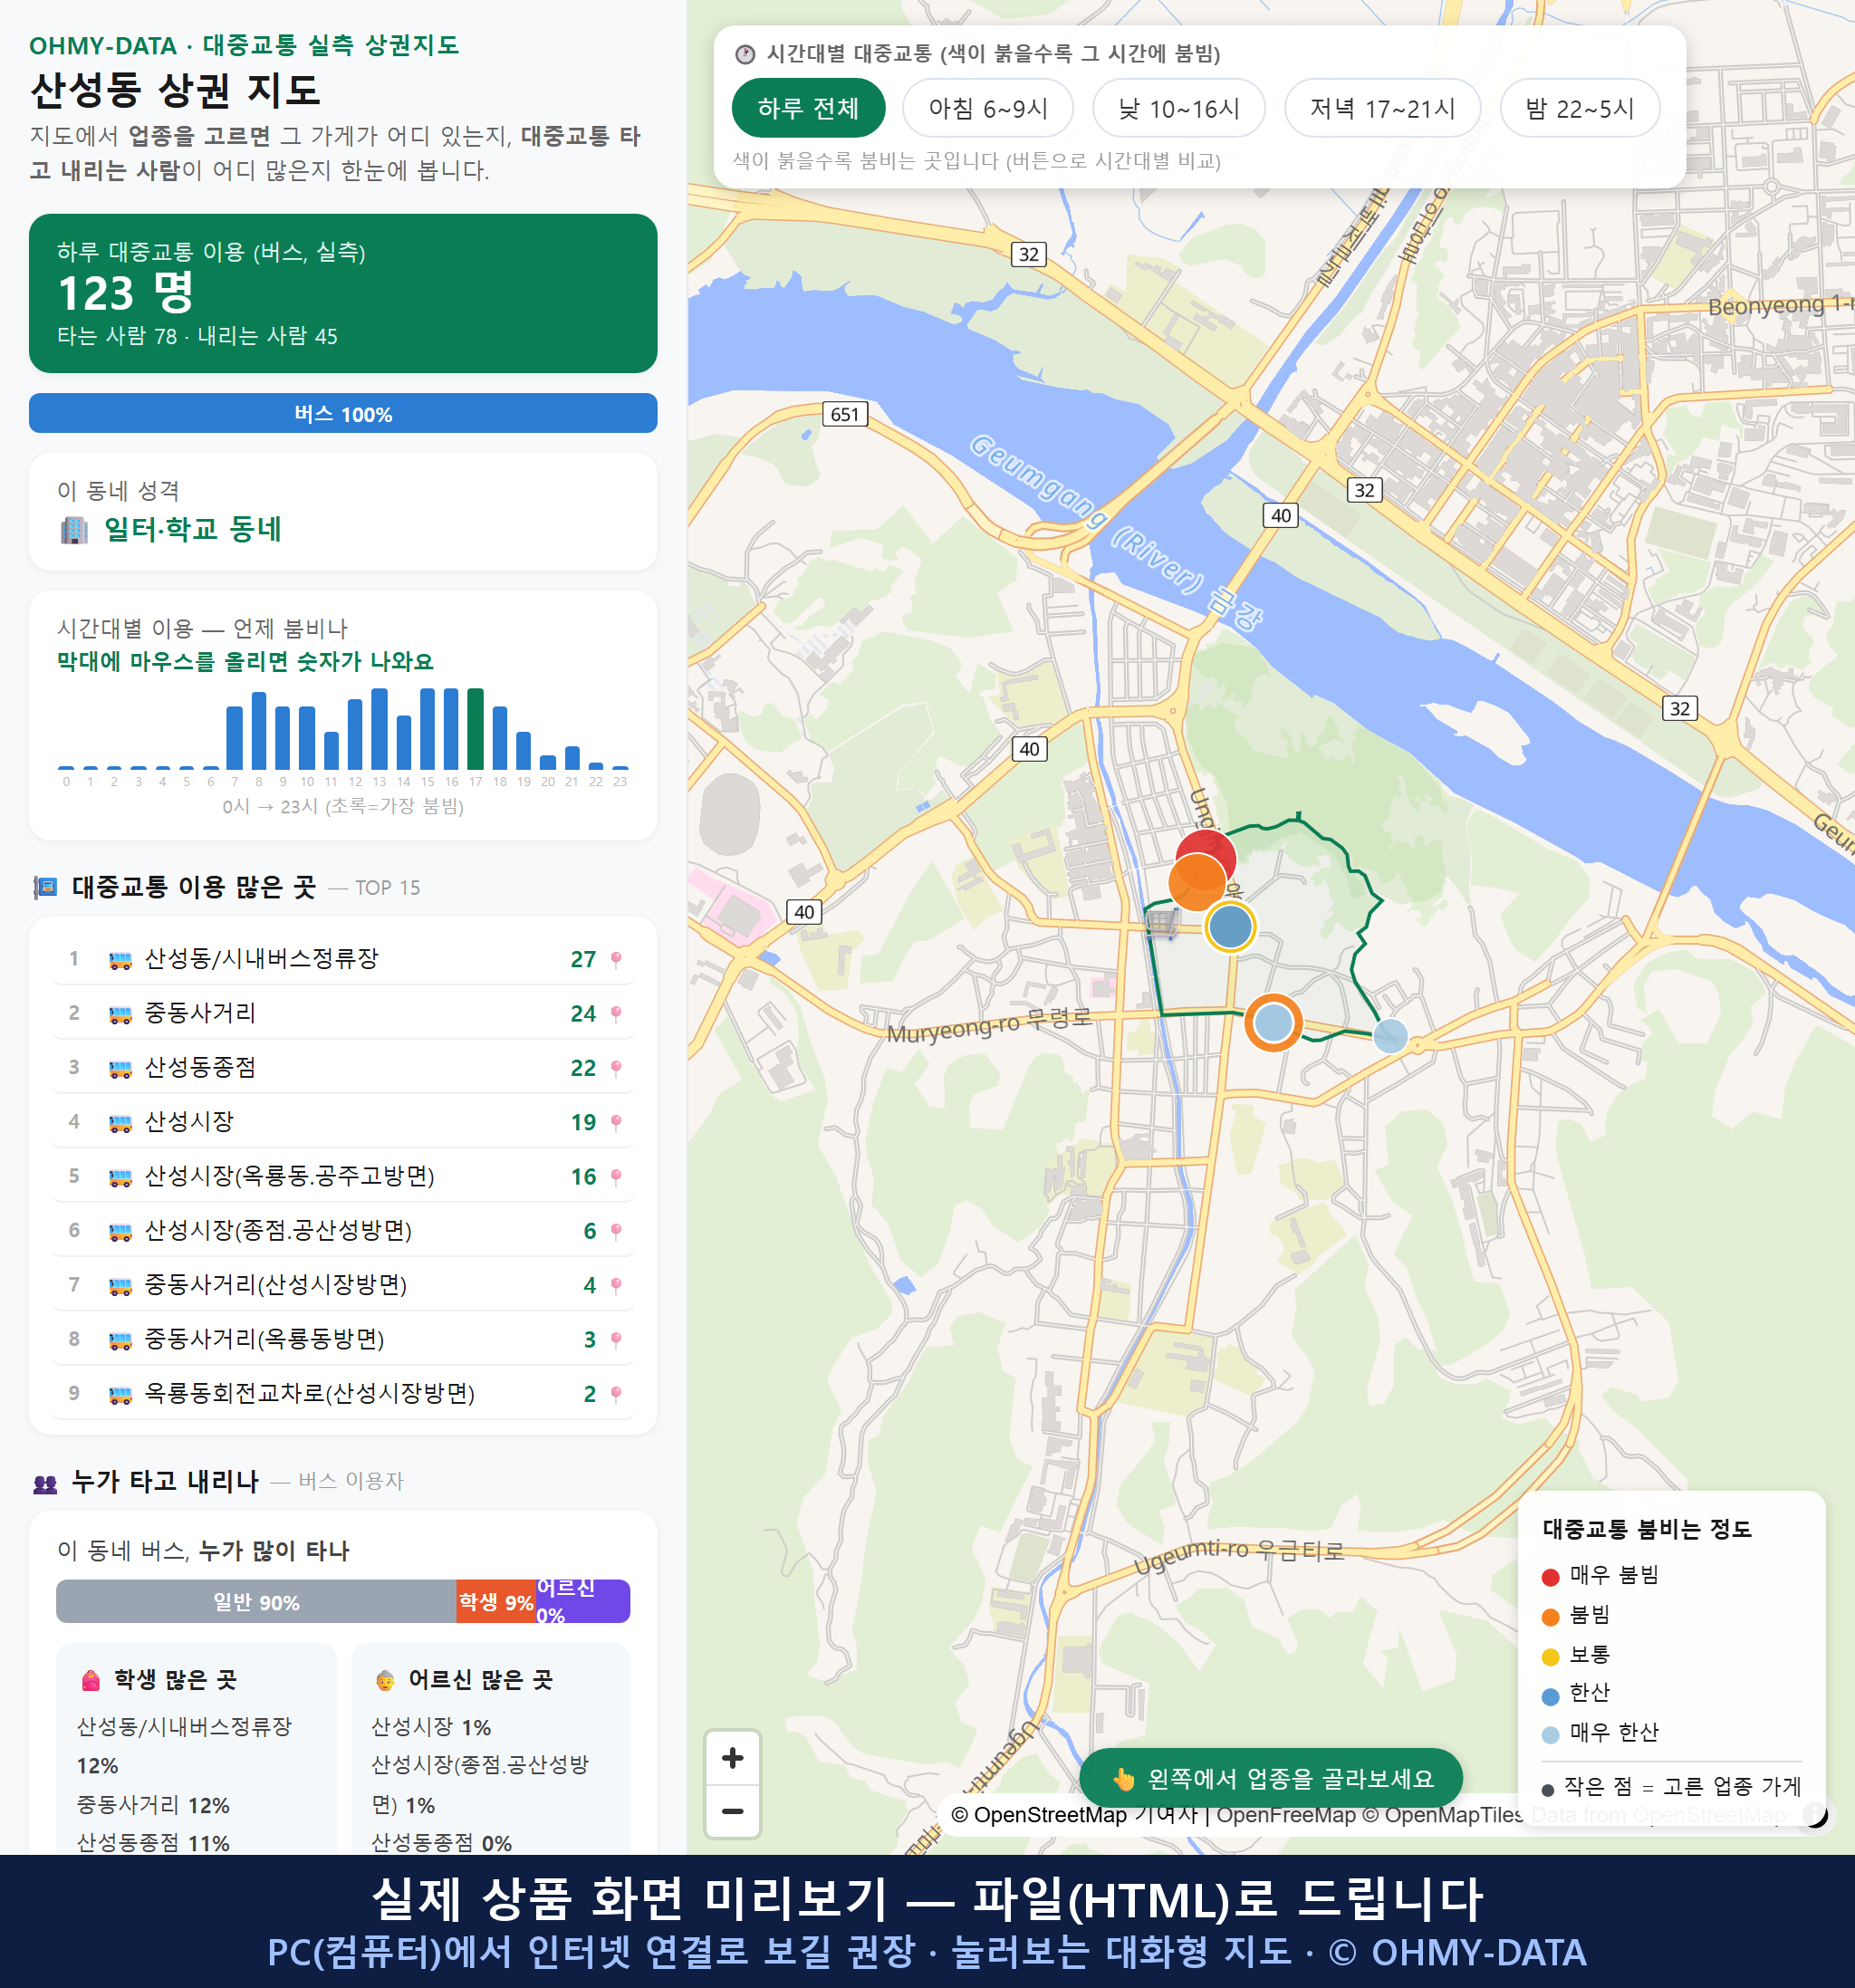Click bus icon beside 옥룡동회전교차로(산성시장방면)
Screen dimensions: 1855x1988
pyautogui.click(x=120, y=1394)
